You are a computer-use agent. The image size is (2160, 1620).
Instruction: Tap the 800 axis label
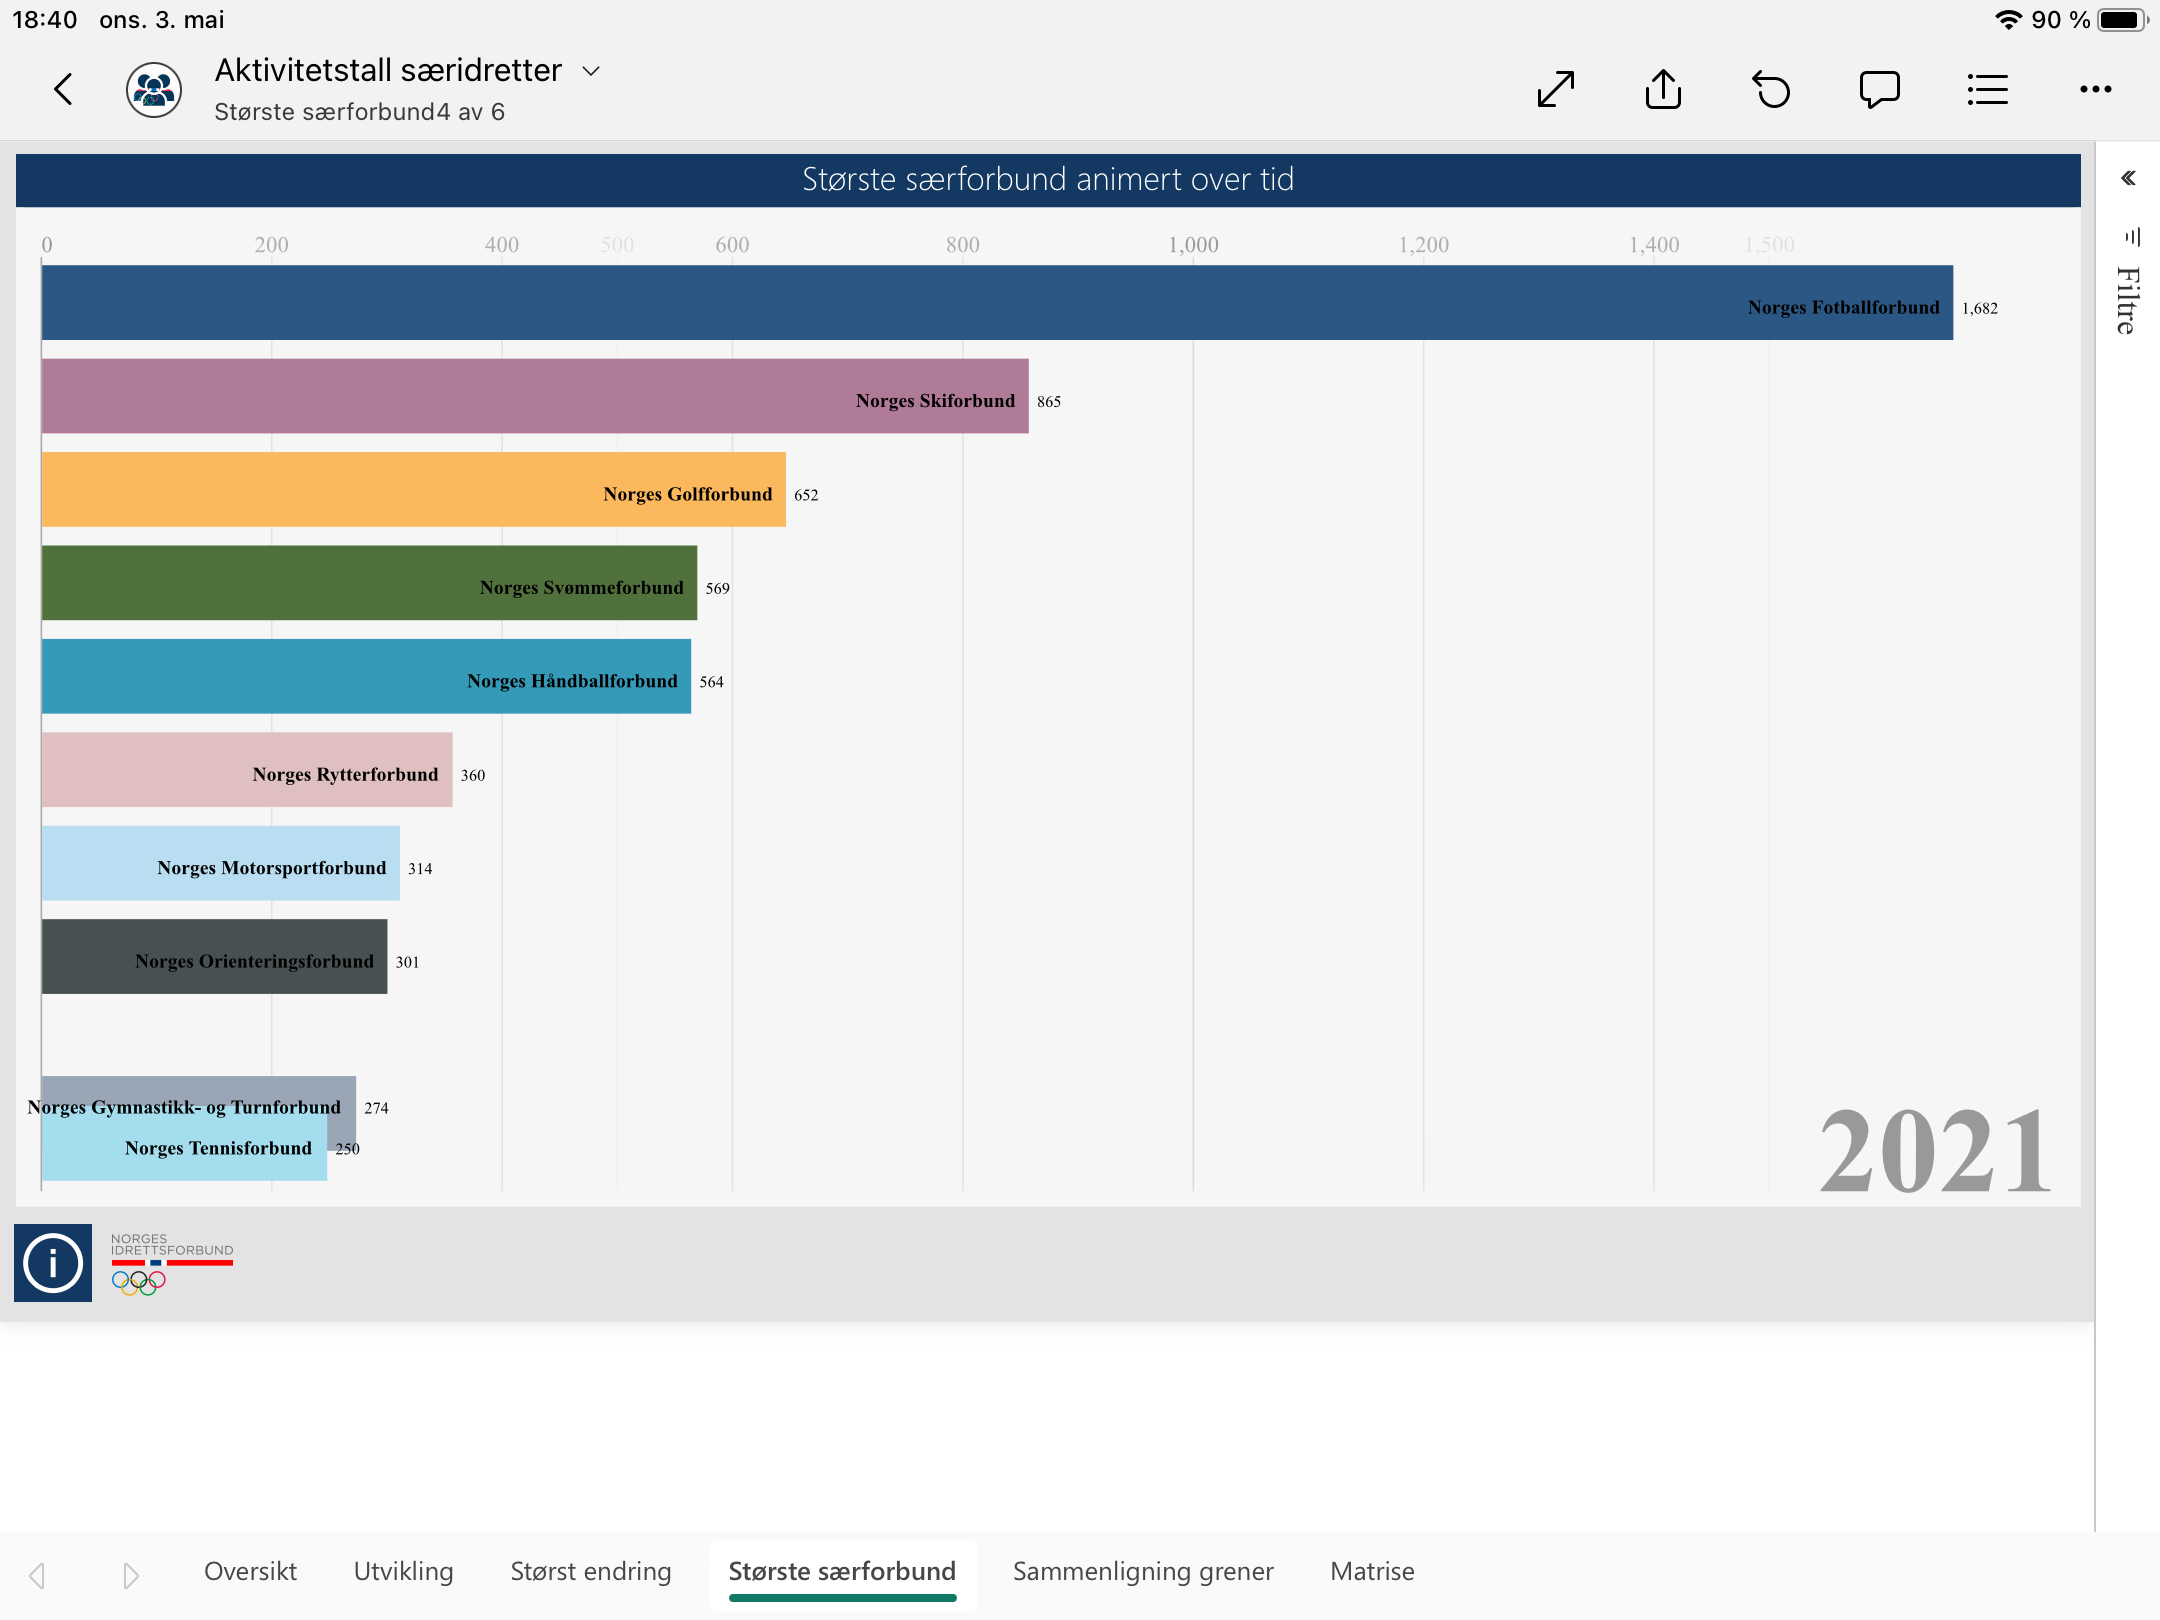[963, 245]
